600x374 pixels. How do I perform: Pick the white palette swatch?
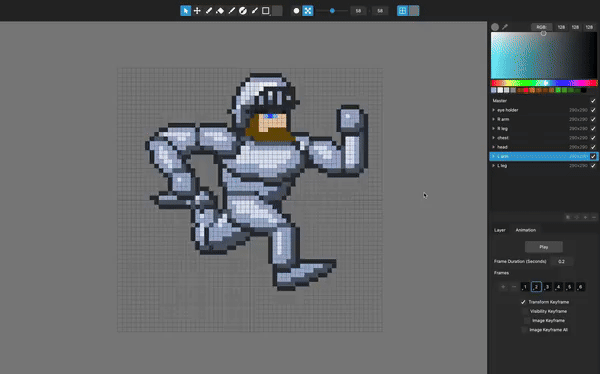tap(500, 90)
